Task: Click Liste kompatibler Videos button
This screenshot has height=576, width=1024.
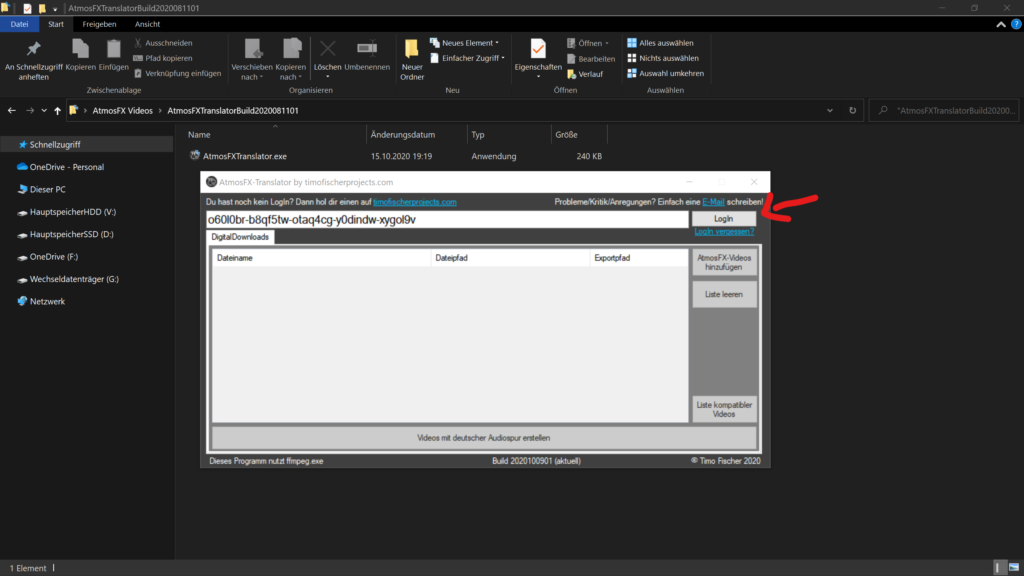Action: click(x=724, y=409)
